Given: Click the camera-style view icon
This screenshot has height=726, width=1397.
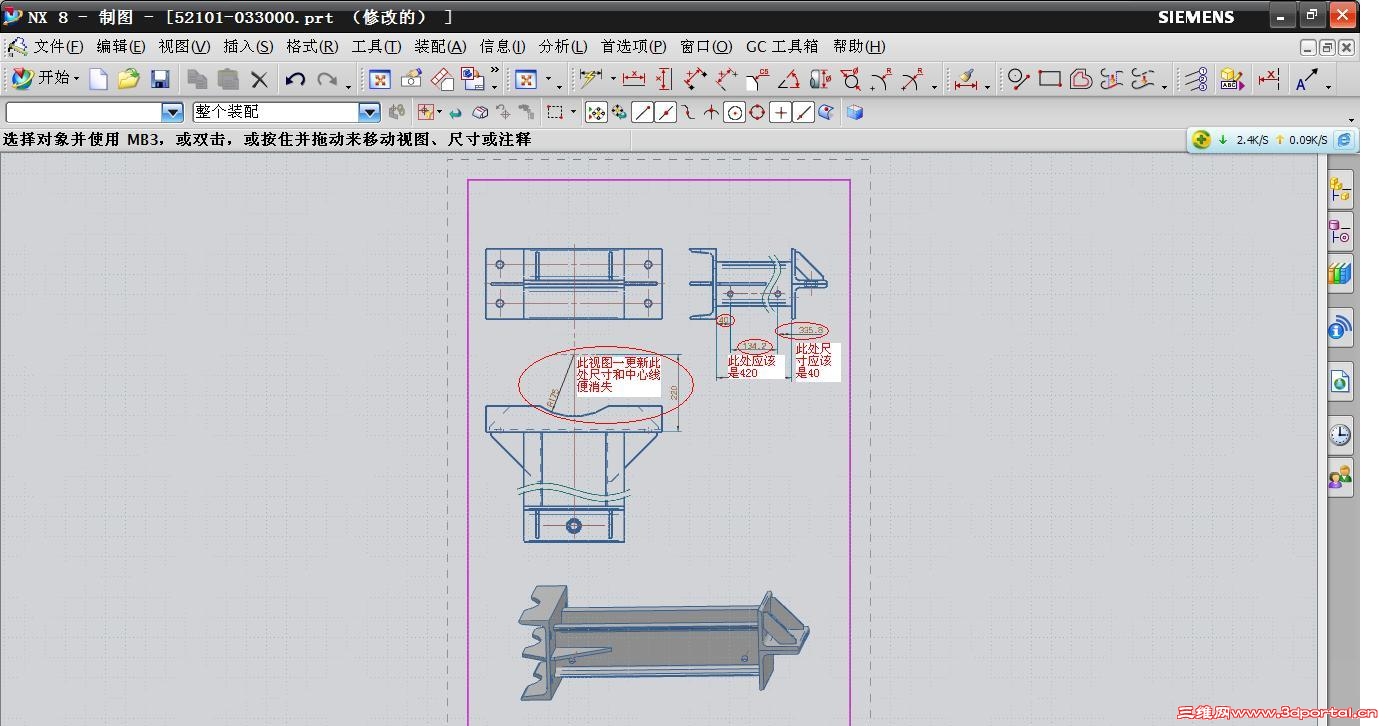Looking at the screenshot, I should (x=411, y=79).
